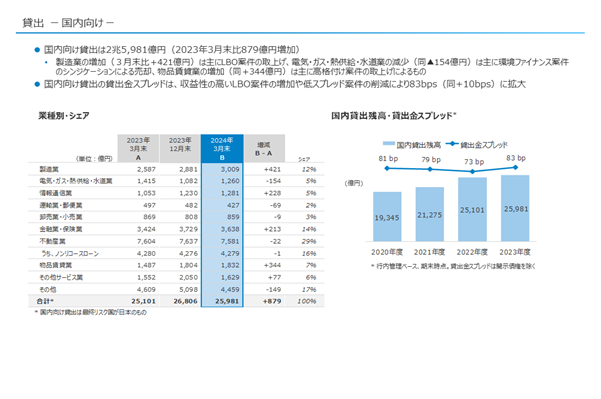Click the 業種別・シェア section heading
Image resolution: width=601 pixels, height=399 pixels.
point(64,115)
